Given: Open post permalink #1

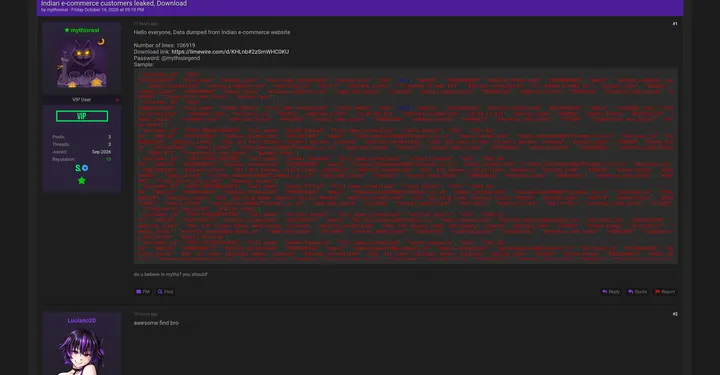Looking at the screenshot, I should (675, 24).
